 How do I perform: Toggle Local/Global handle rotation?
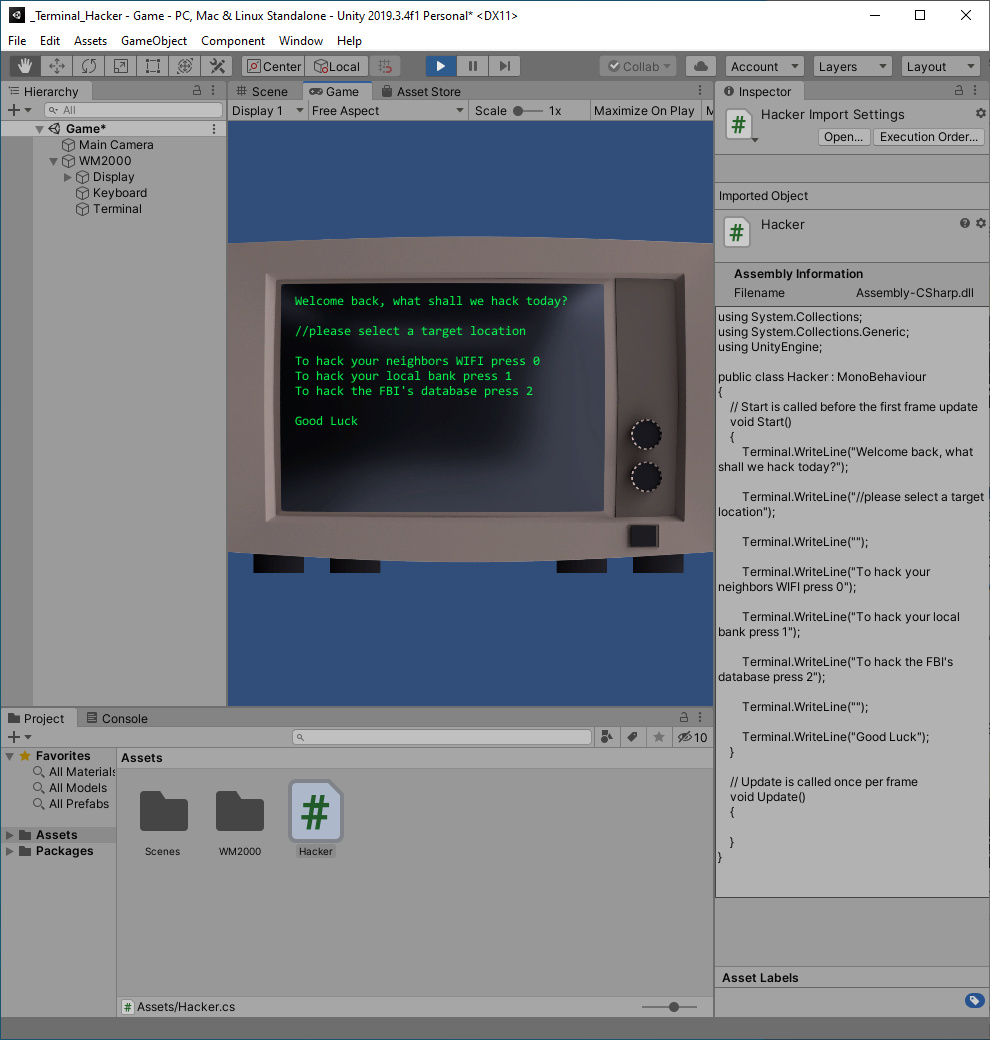point(336,66)
